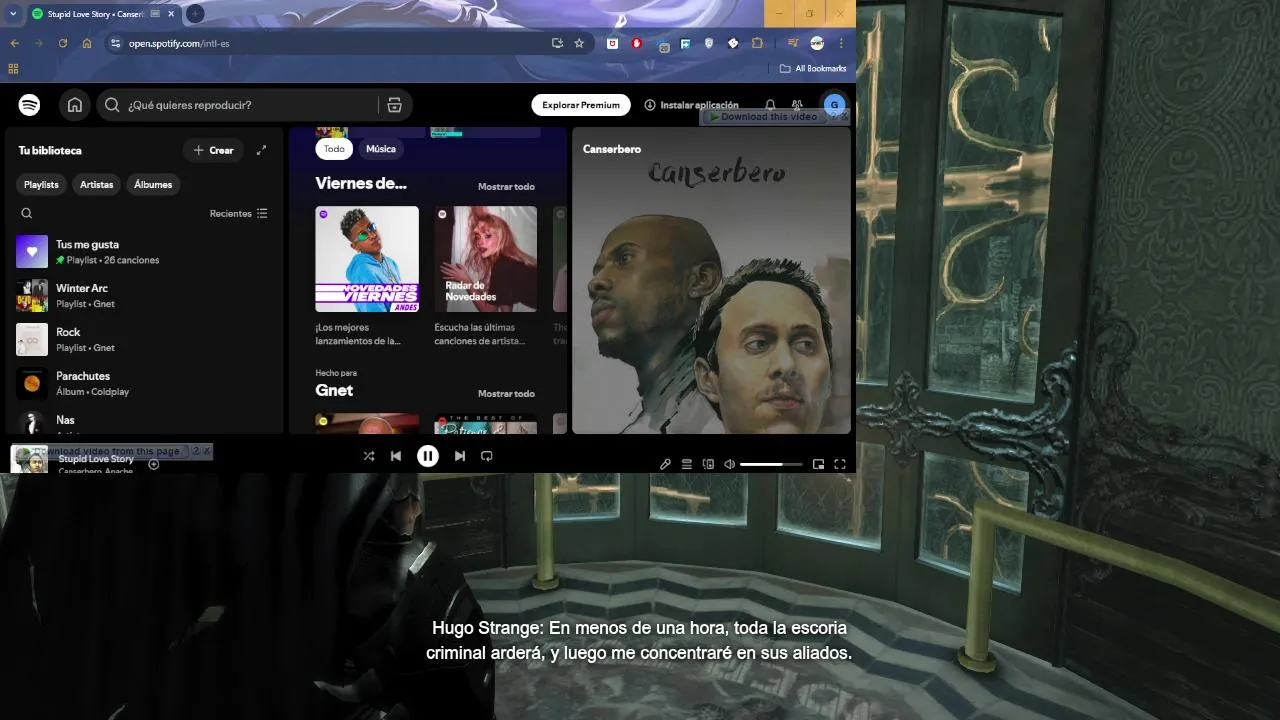The width and height of the screenshot is (1280, 720).
Task: Toggle repeat mode
Action: pos(487,456)
